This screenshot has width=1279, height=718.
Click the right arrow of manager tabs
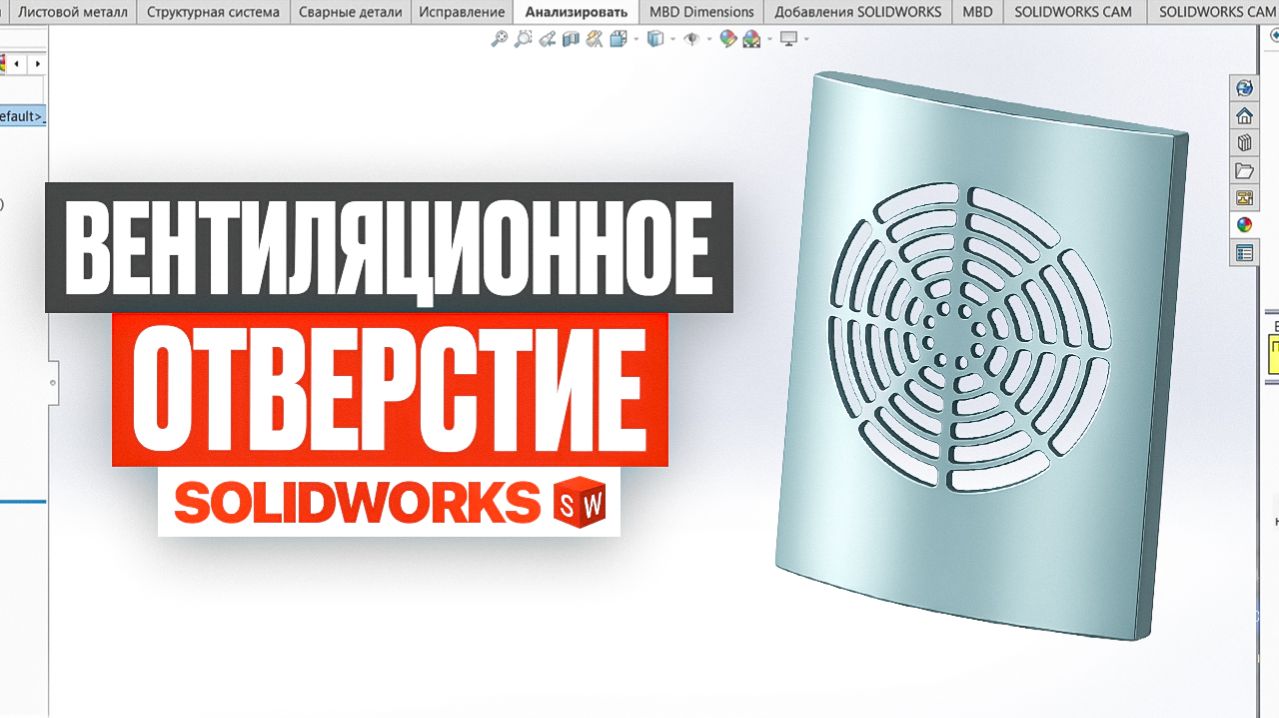coord(38,64)
